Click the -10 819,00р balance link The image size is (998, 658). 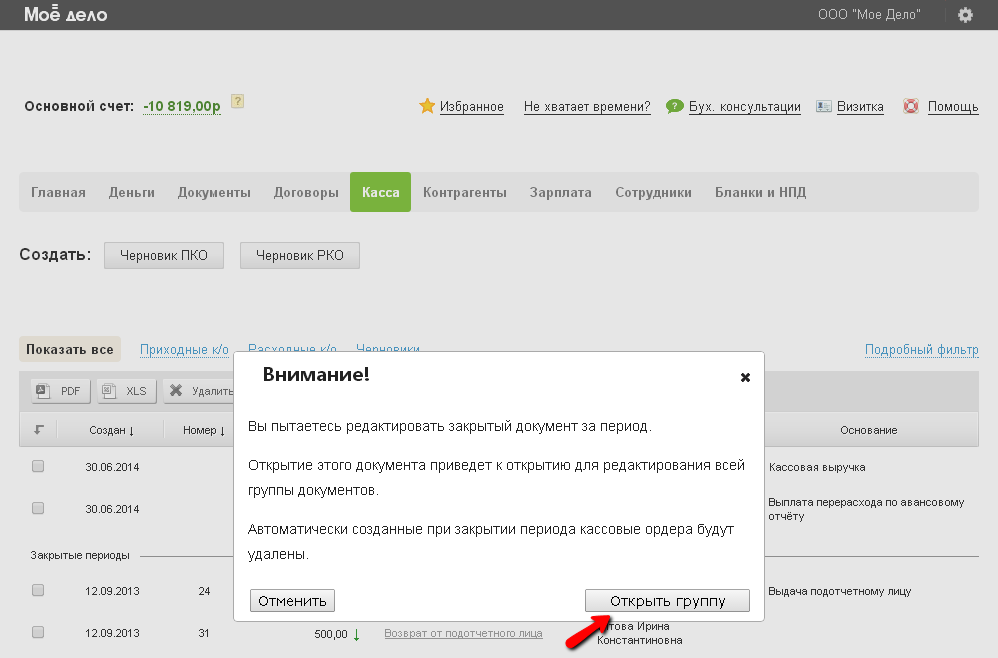(181, 106)
